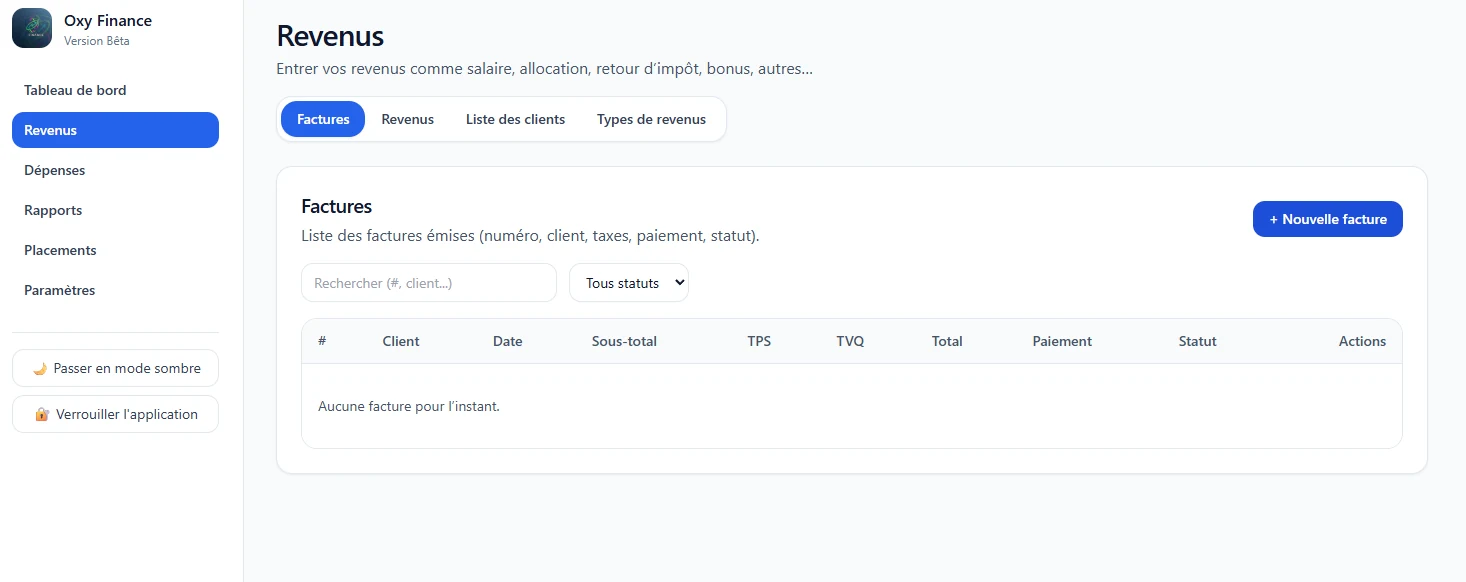Create a new invoice with Nouvelle facture

[1328, 219]
